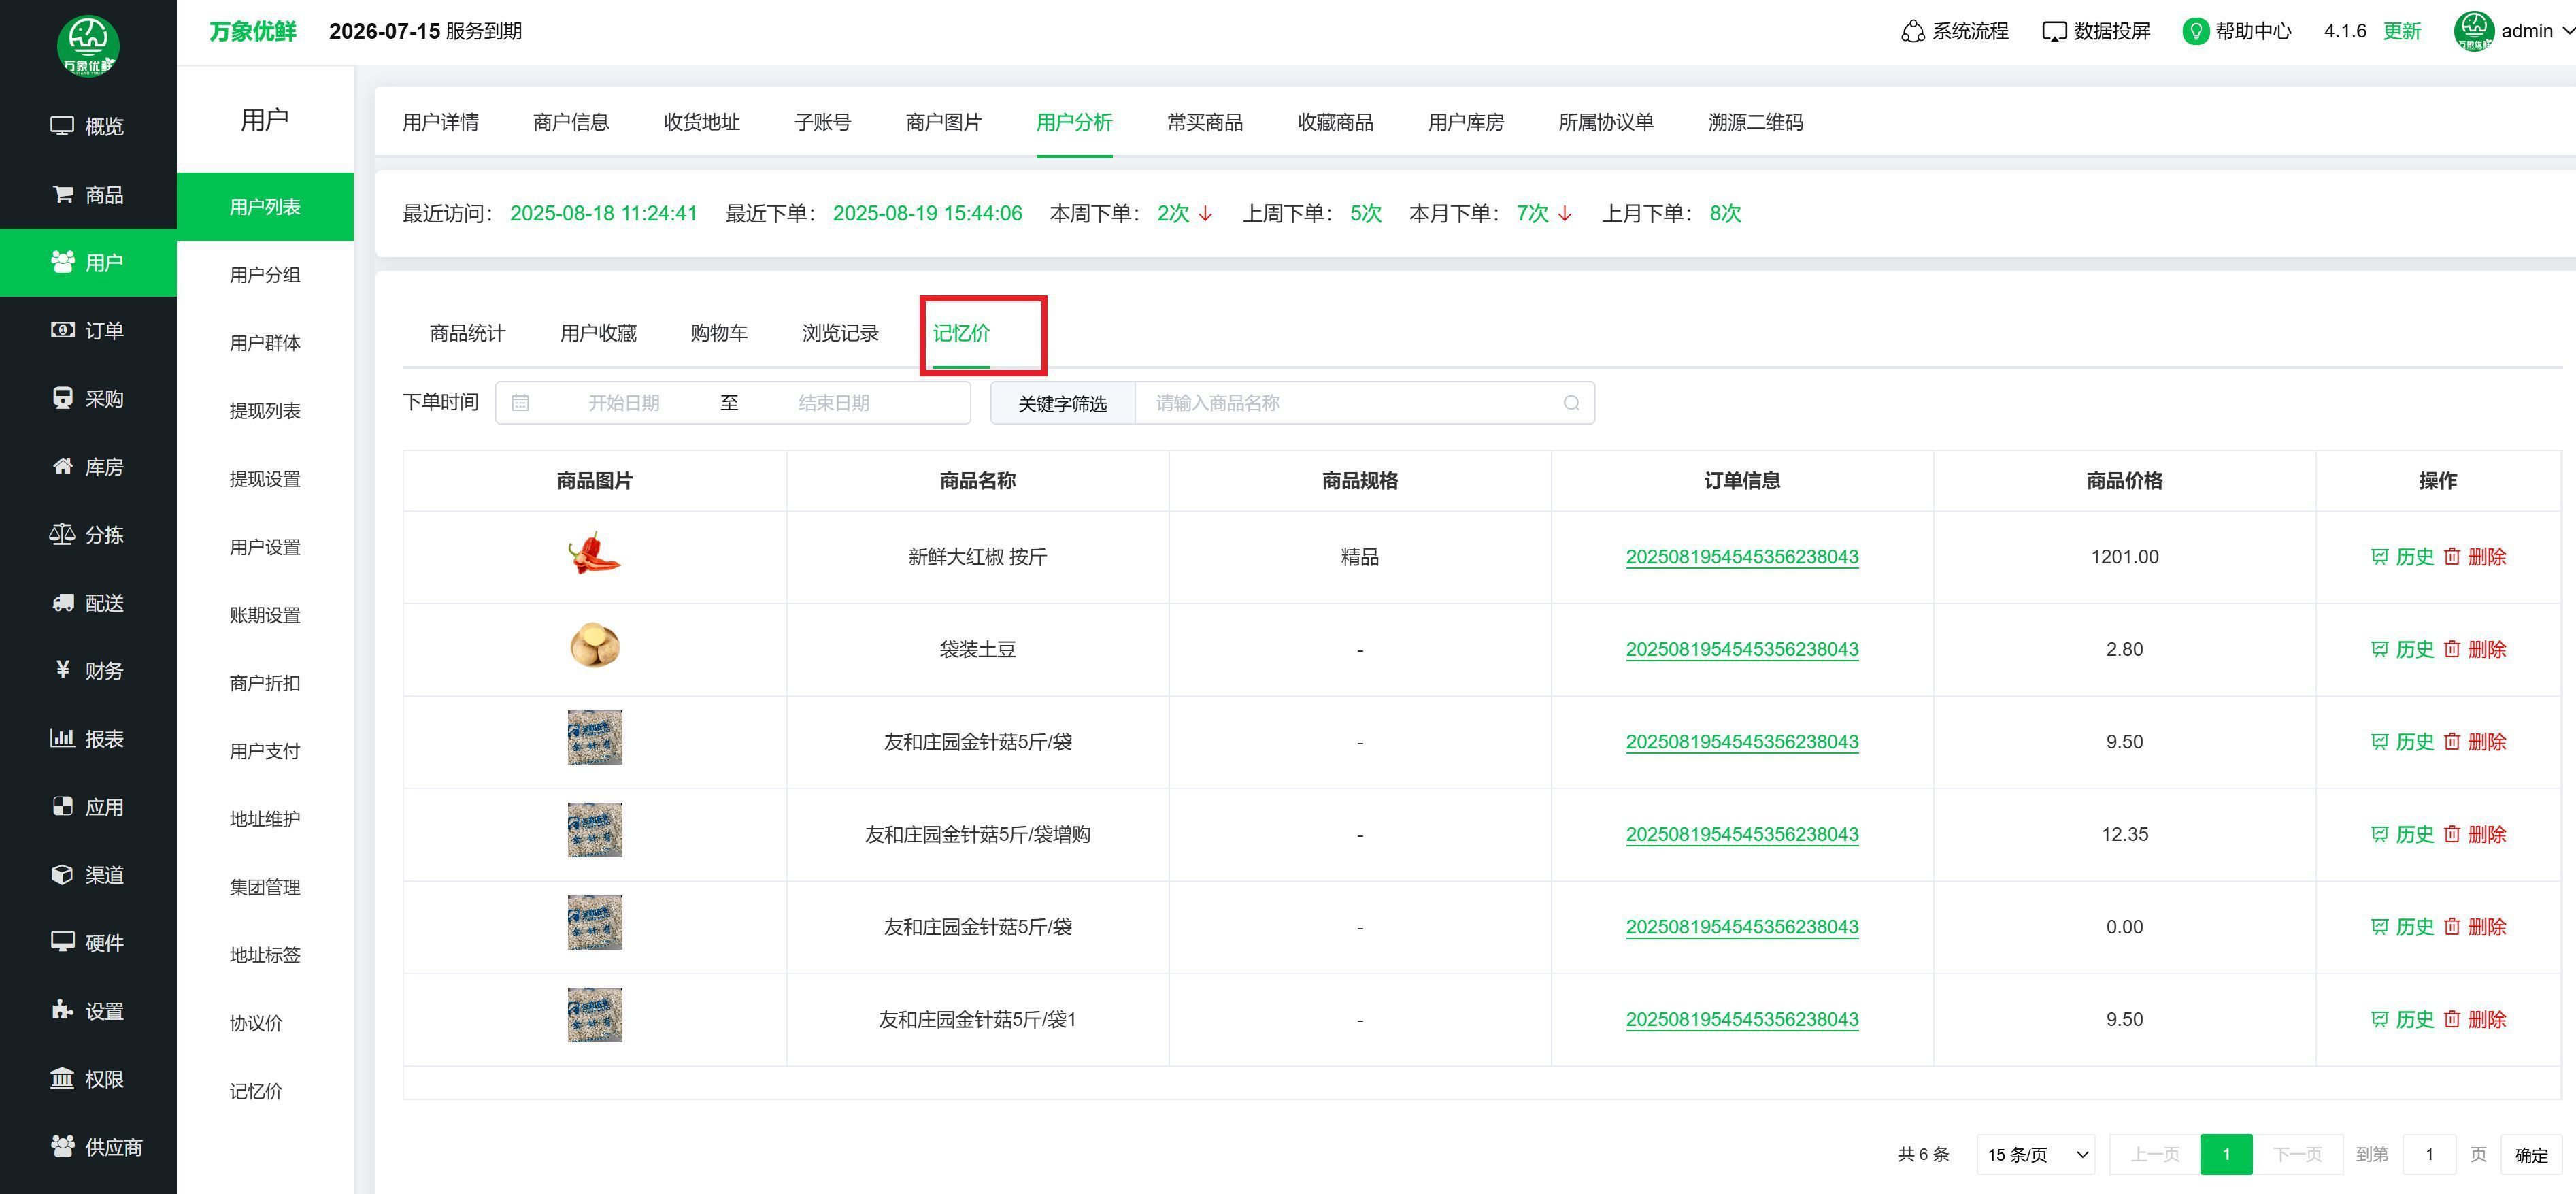Click the 开始日期 start date field
Screen dimensions: 2576x1194
tap(623, 403)
